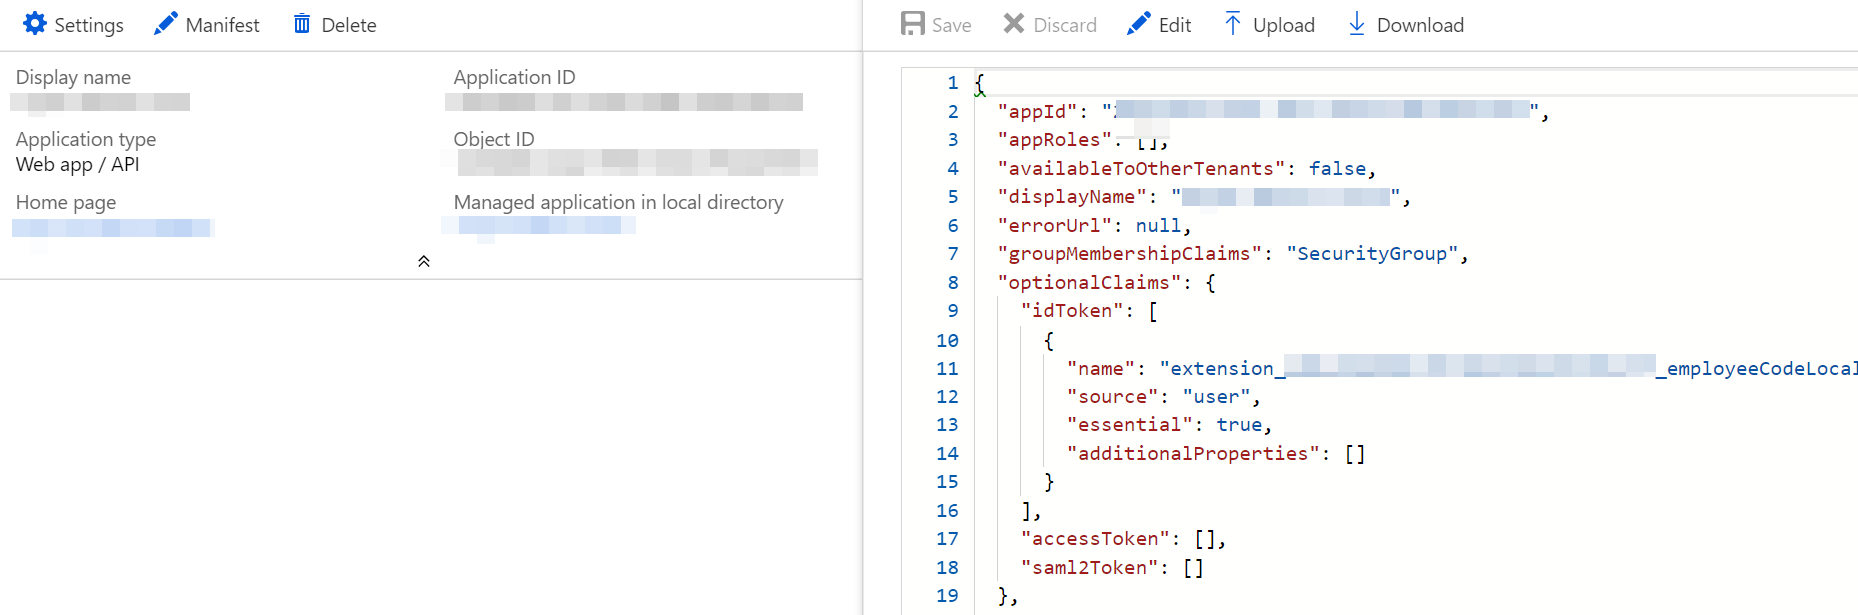Viewport: 1858px width, 615px height.
Task: Click the Upload arrow icon
Action: (x=1233, y=24)
